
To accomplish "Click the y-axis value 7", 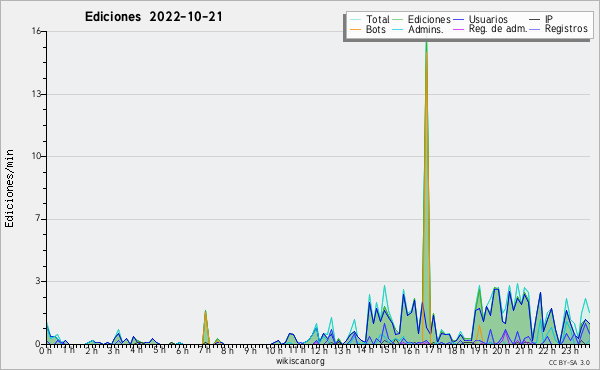I will 38,218.
